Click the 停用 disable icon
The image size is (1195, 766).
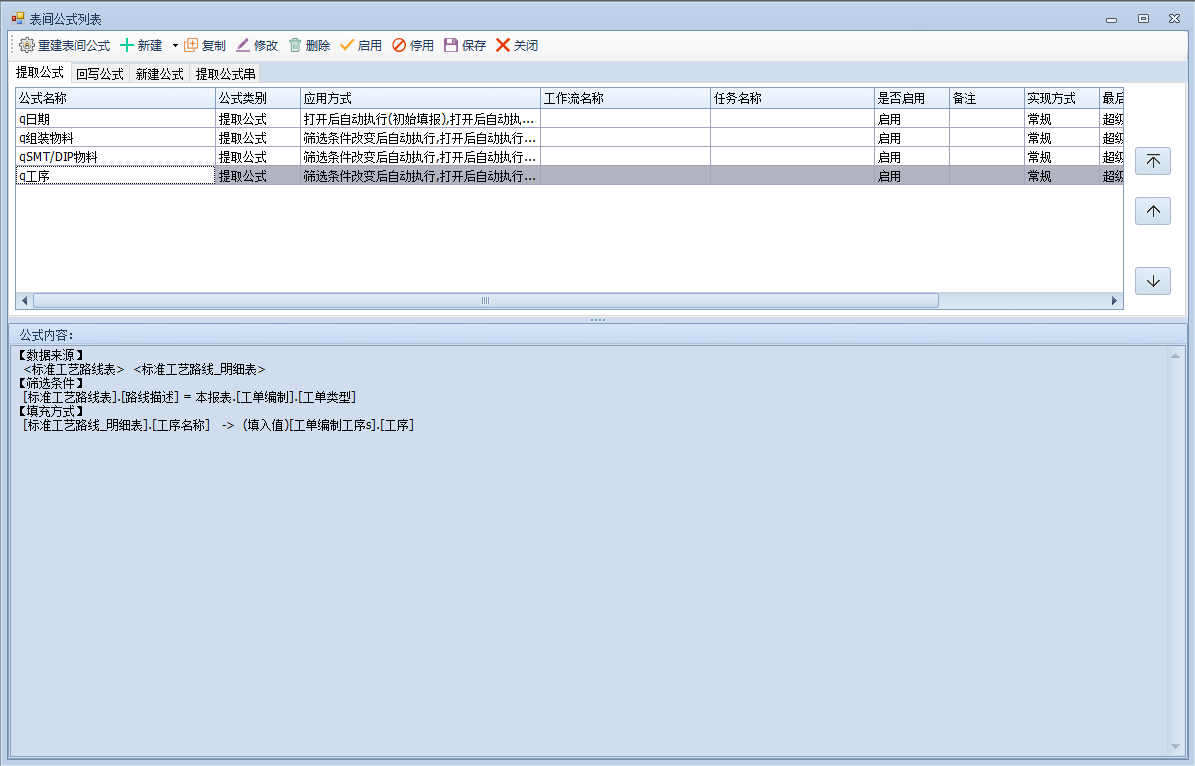(399, 45)
